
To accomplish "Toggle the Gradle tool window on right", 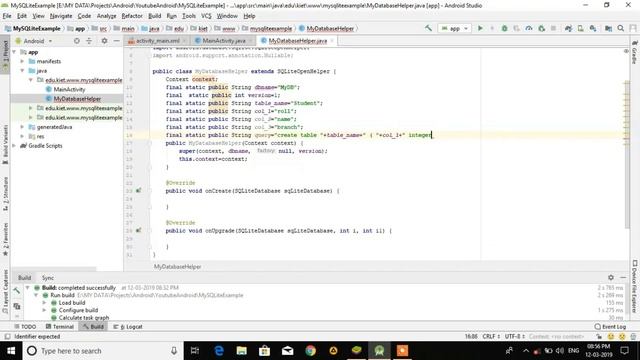I will [x=634, y=52].
